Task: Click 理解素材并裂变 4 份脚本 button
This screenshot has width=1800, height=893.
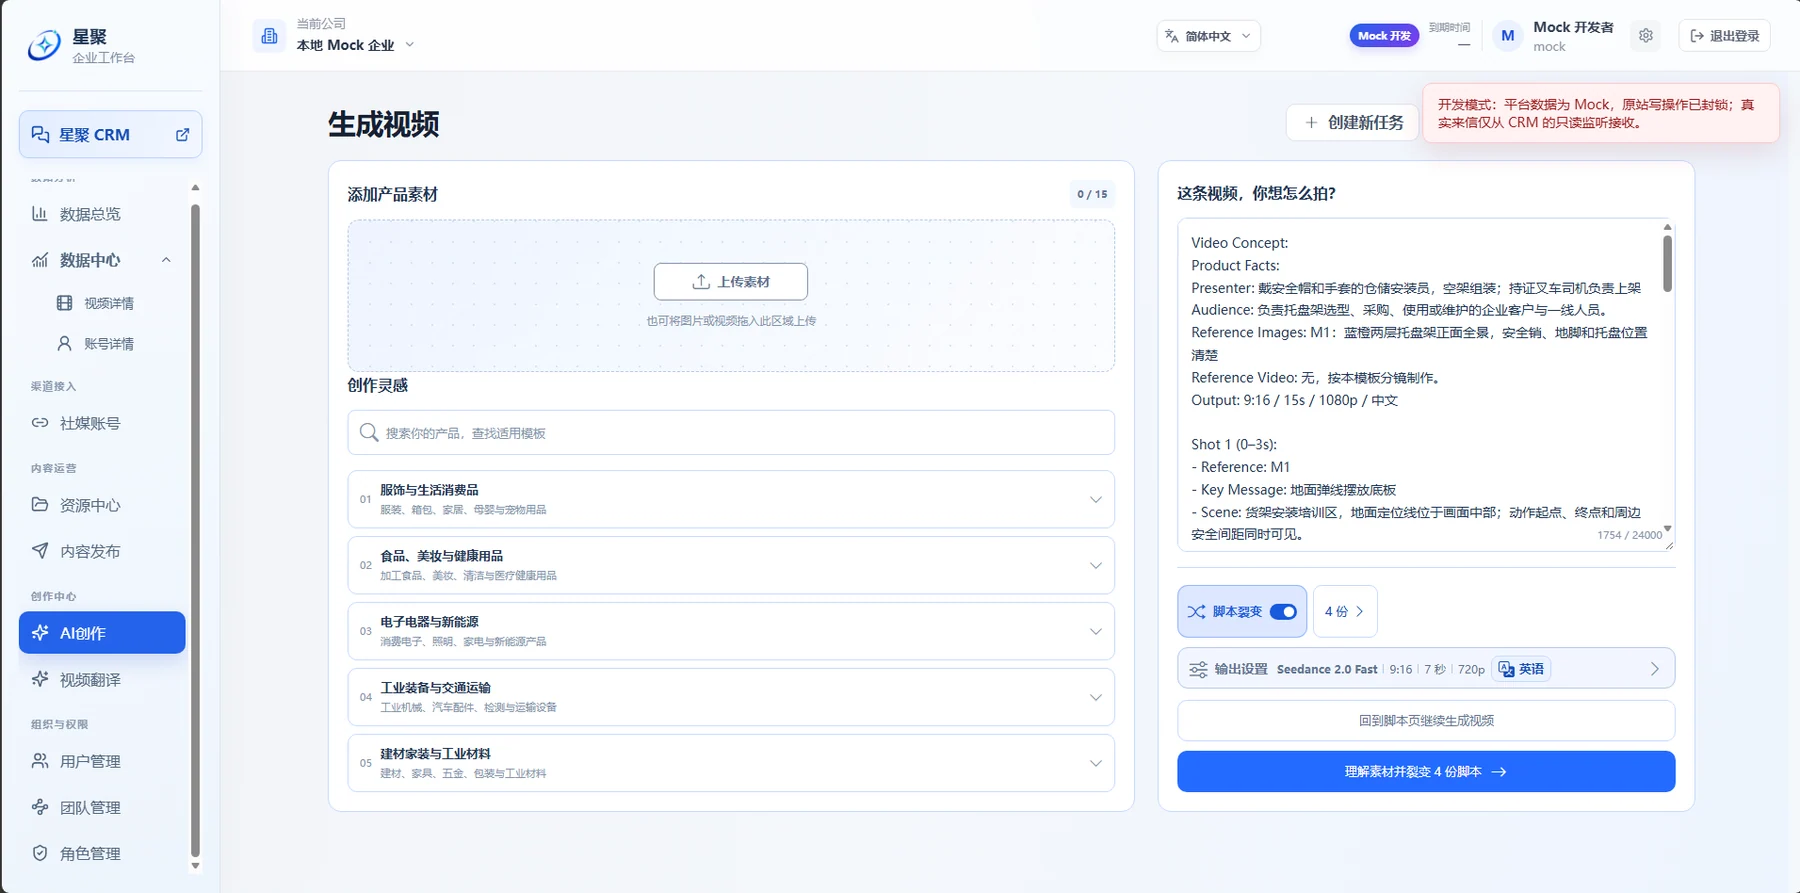Action: point(1426,772)
